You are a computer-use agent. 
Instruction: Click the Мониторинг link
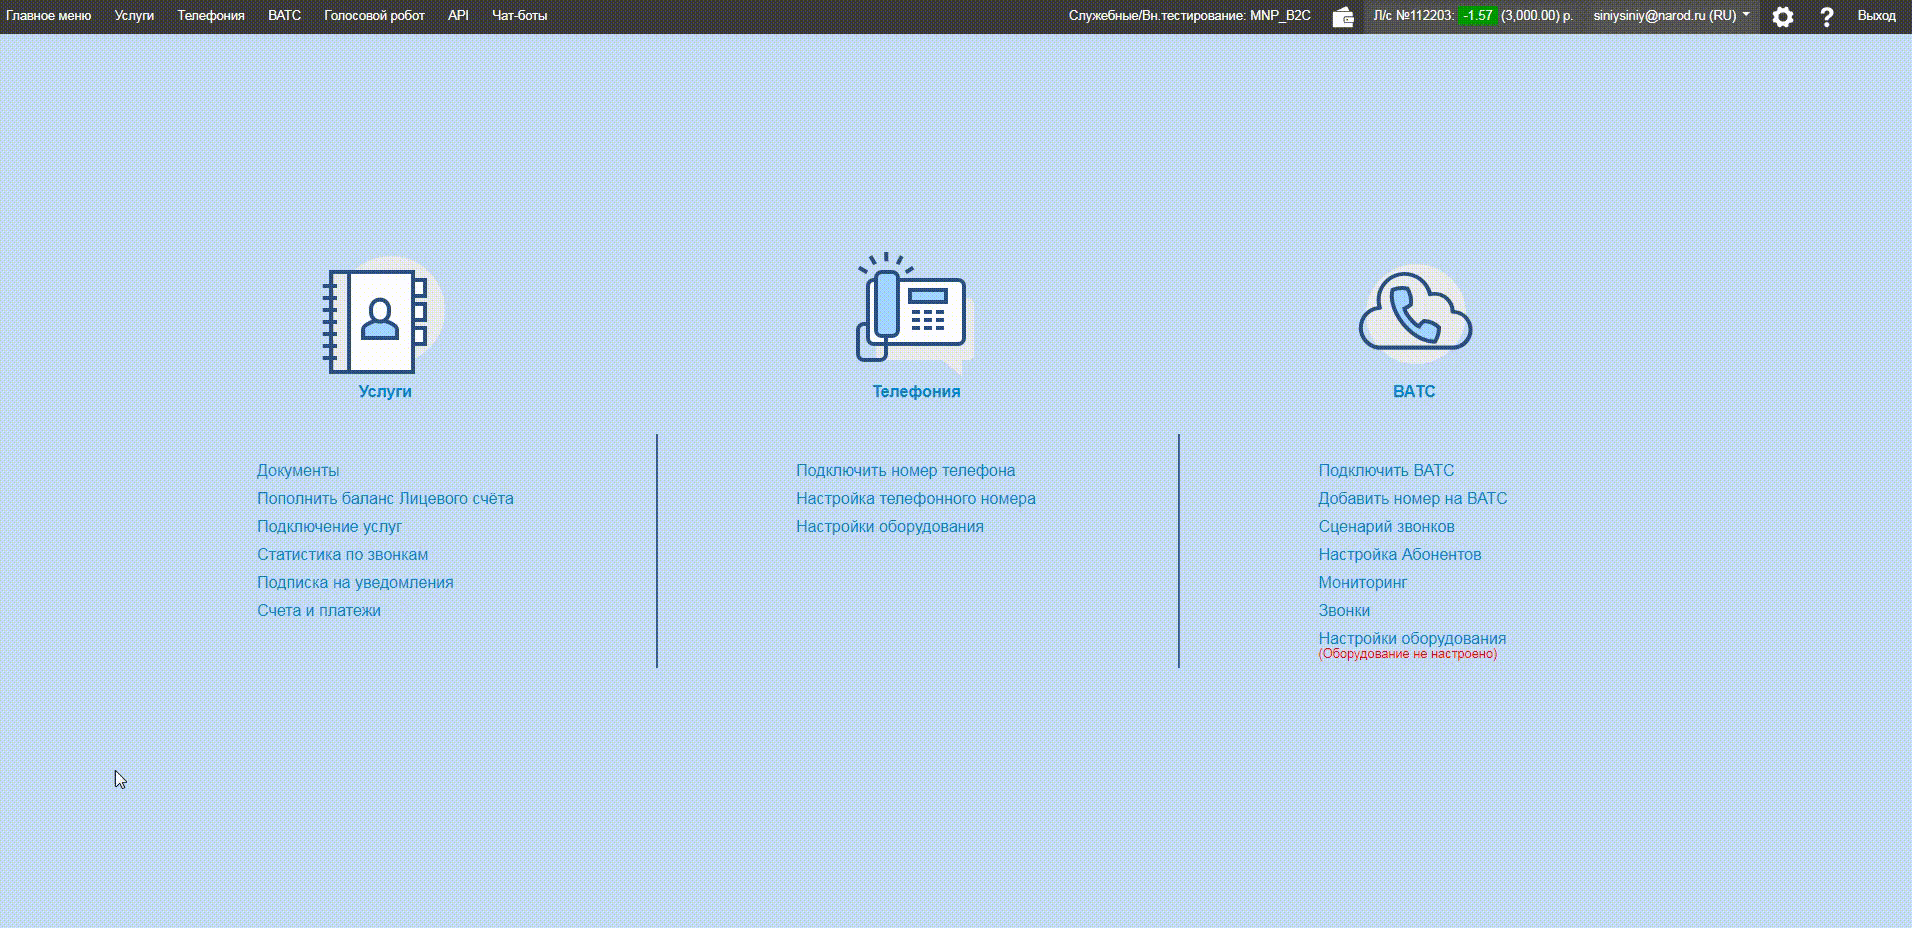pyautogui.click(x=1362, y=582)
